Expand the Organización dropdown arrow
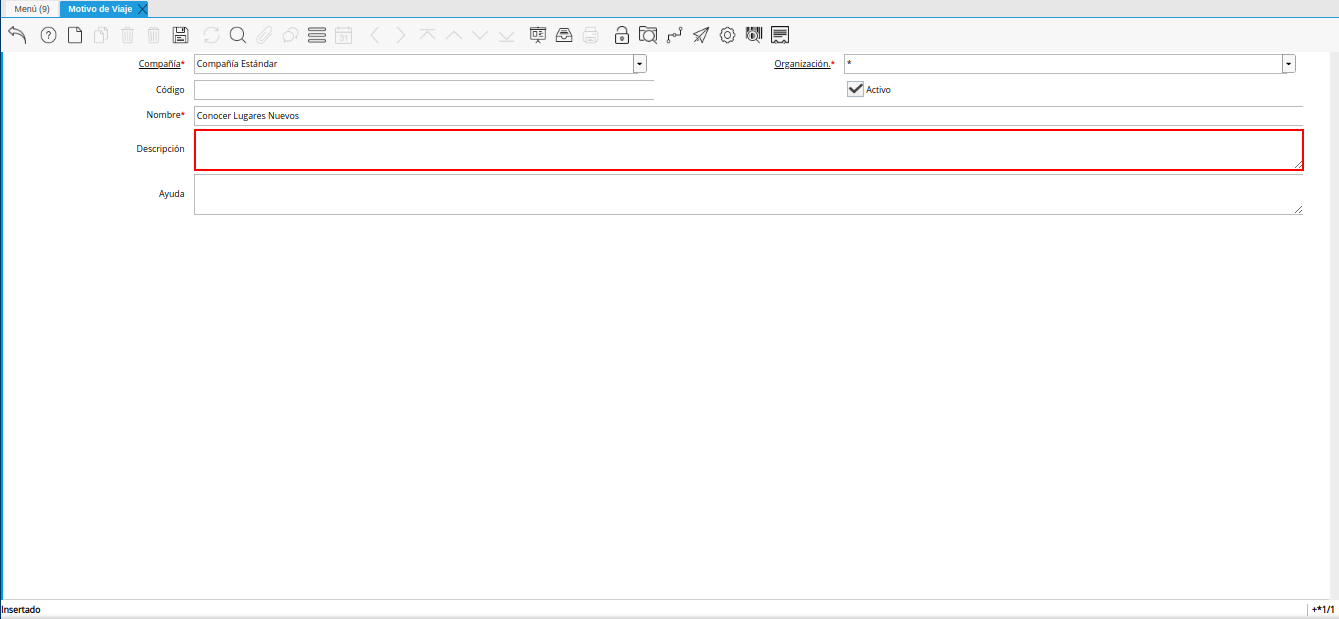This screenshot has height=619, width=1339. [x=1289, y=64]
